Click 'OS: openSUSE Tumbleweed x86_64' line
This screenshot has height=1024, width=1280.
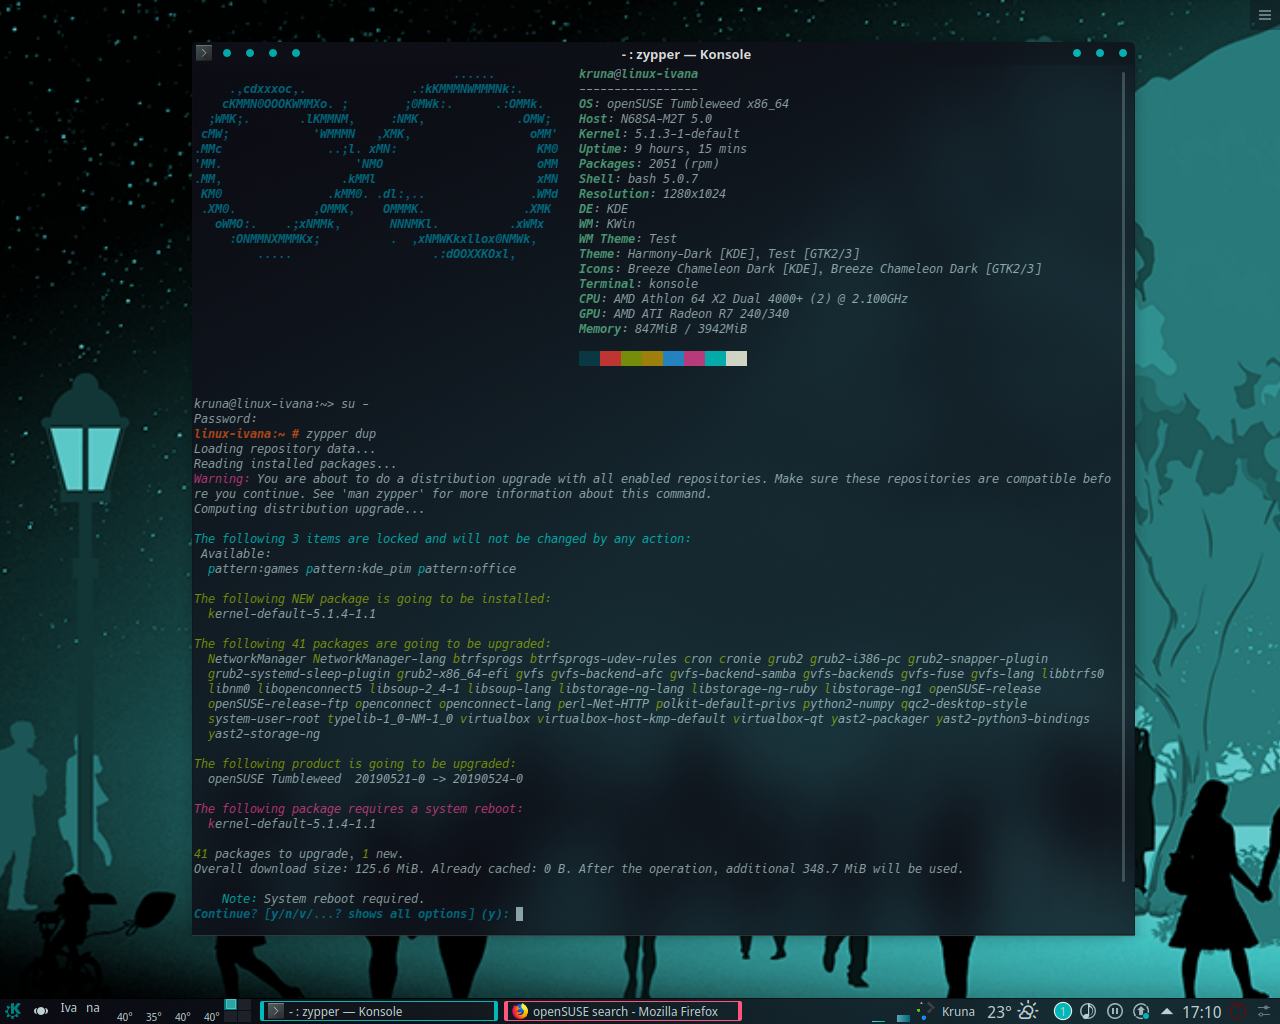pyautogui.click(x=684, y=104)
